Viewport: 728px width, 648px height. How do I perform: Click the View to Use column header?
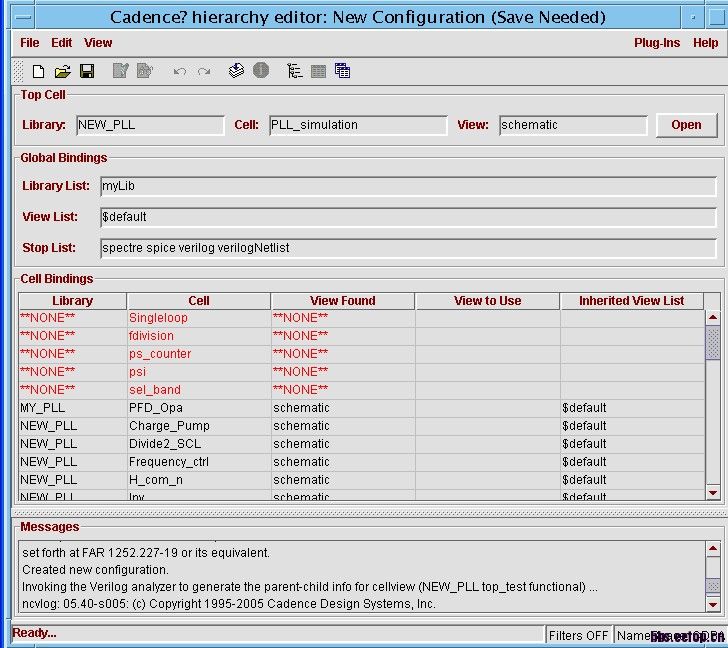(488, 301)
